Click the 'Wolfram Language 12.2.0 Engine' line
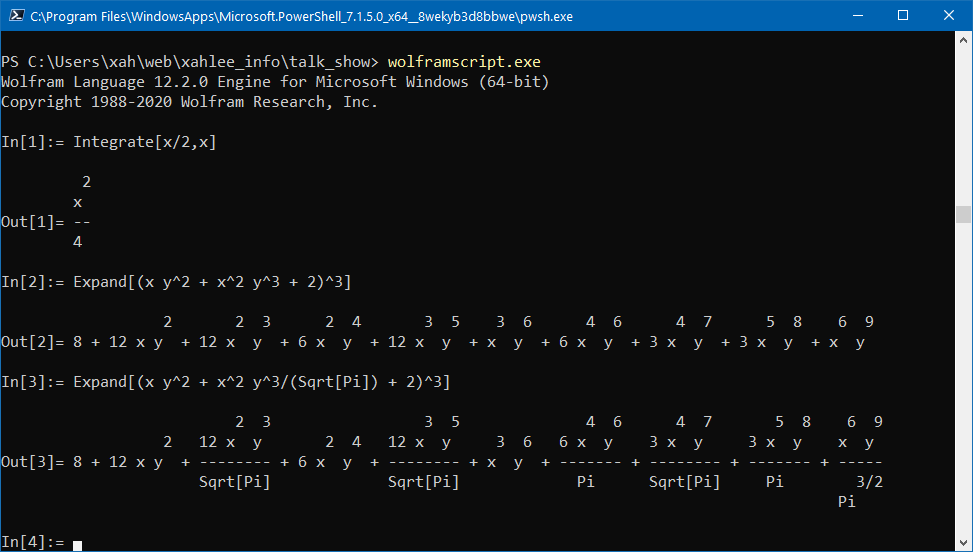973x552 pixels. [275, 82]
